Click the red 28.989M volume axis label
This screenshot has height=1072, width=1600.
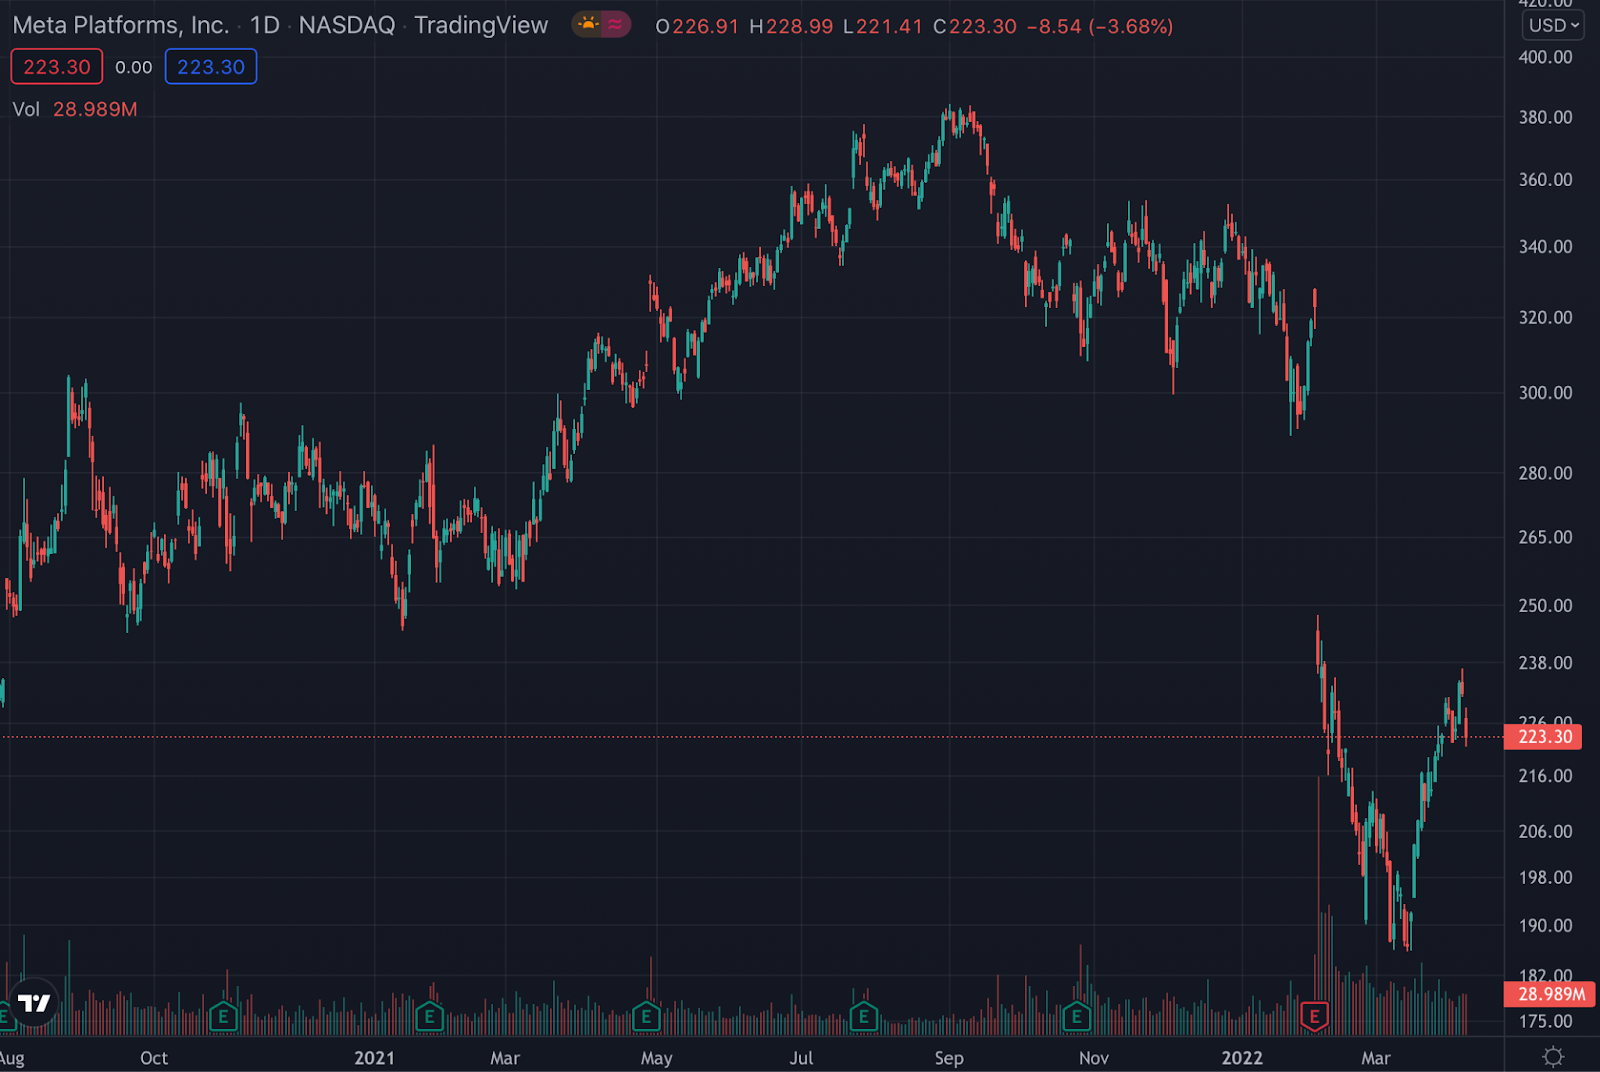1550,994
